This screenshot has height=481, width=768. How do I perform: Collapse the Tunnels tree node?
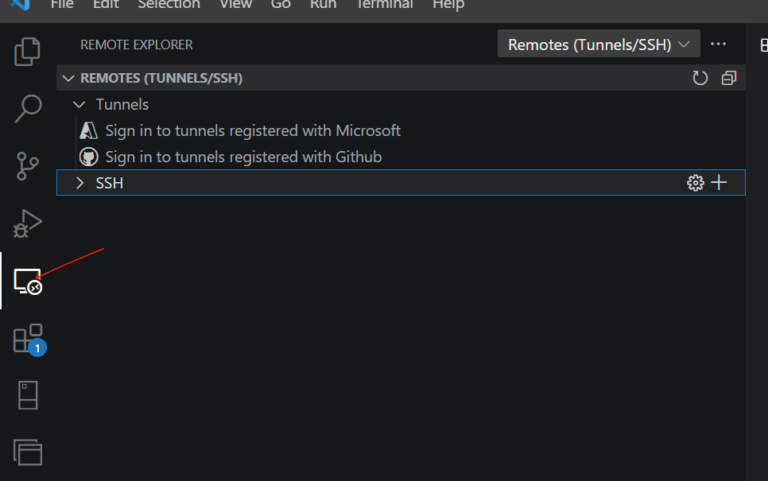coord(80,104)
